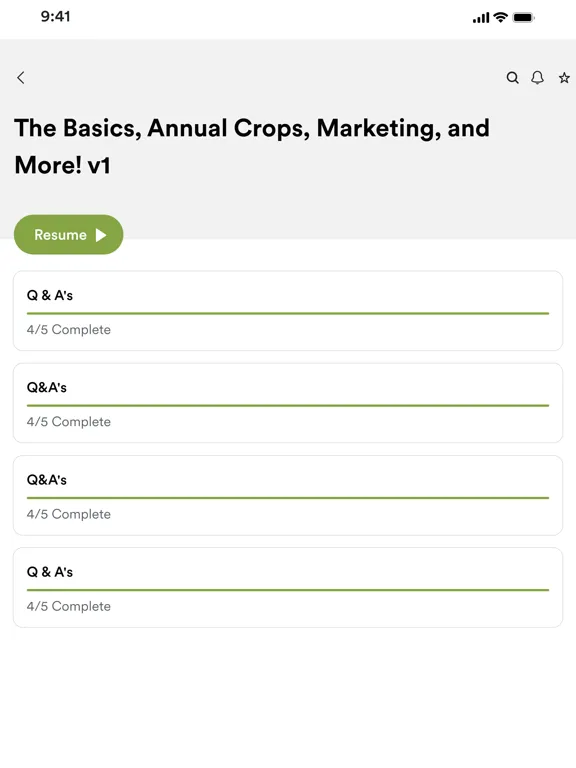Open the last "Q & A's" section card
This screenshot has width=576, height=768.
pos(288,587)
